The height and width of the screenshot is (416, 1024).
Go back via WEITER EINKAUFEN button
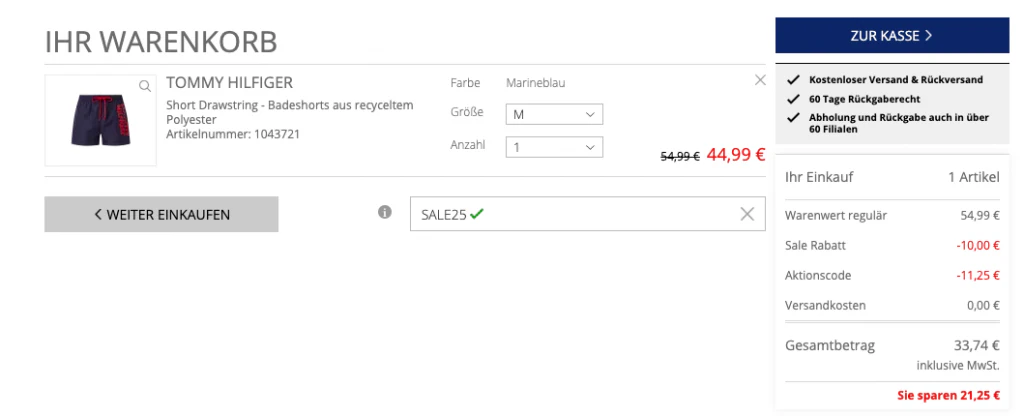click(161, 214)
